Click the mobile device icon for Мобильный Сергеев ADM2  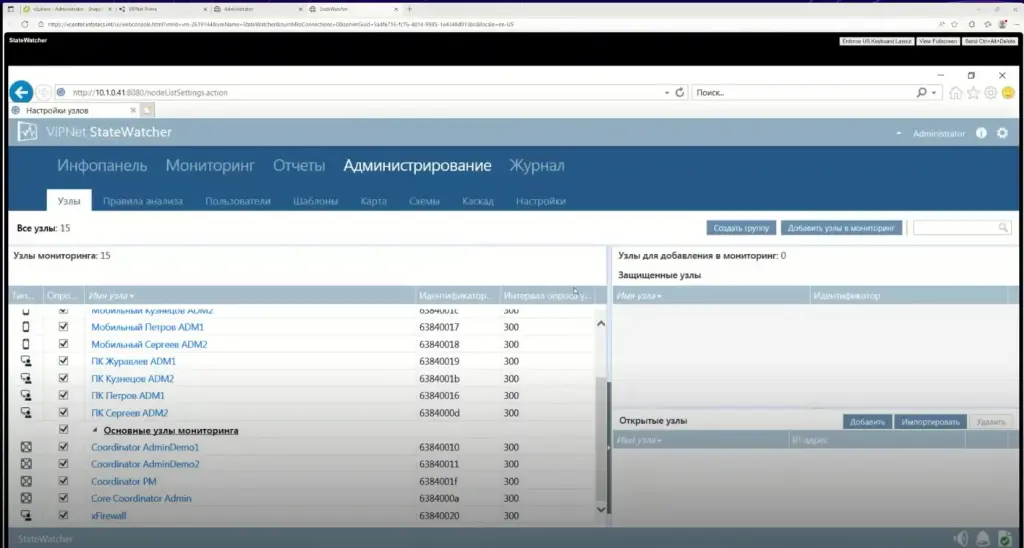26,344
